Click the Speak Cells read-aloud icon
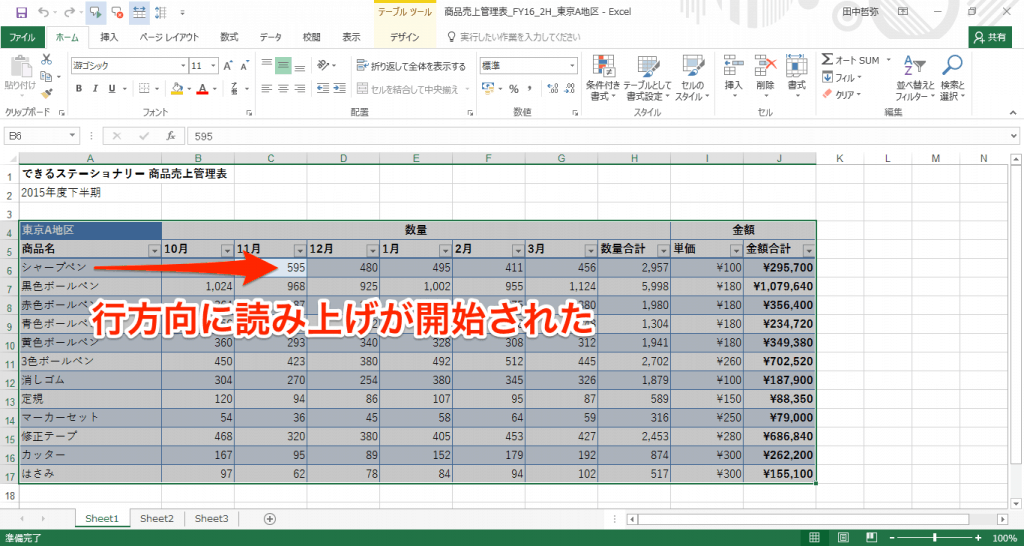The image size is (1024, 546). coord(97,12)
